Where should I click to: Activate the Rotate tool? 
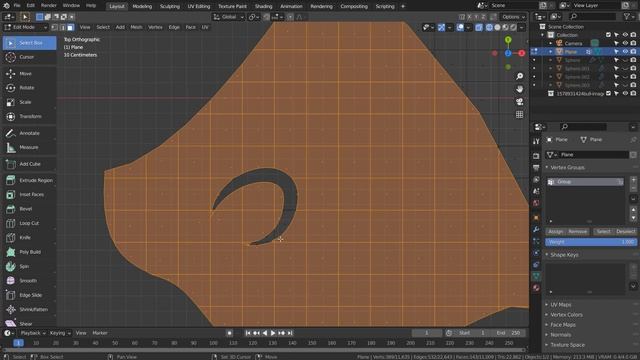[x=29, y=88]
